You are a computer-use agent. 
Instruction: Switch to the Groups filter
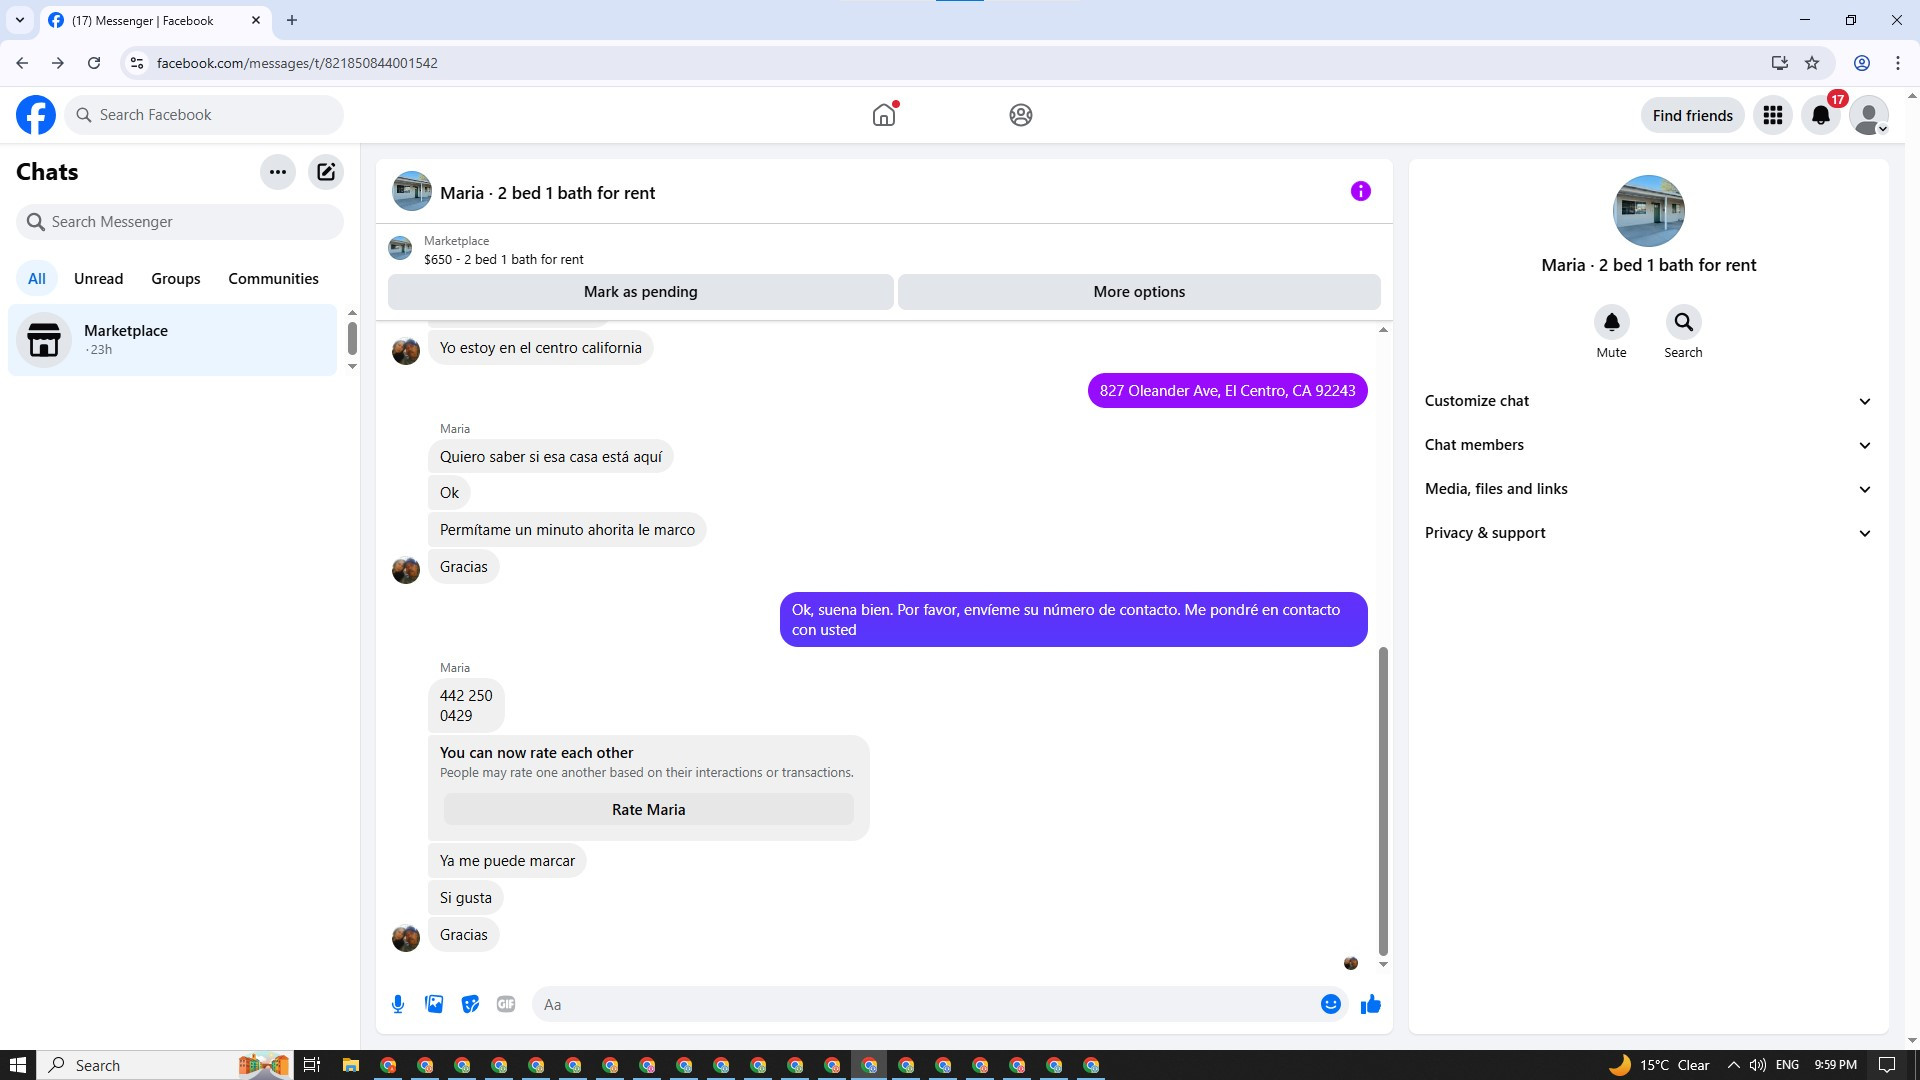tap(176, 279)
